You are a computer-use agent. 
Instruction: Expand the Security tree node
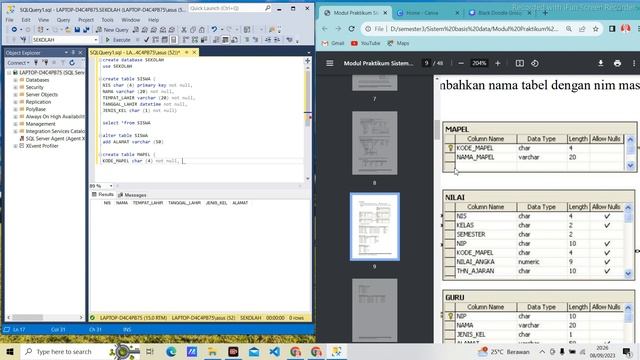[x=15, y=87]
